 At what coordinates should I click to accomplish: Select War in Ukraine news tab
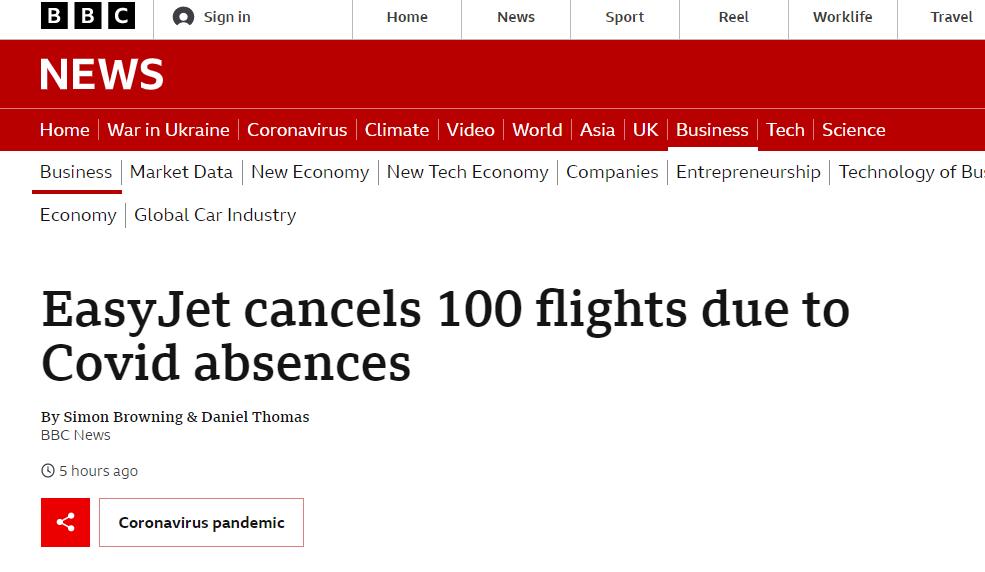[x=168, y=130]
